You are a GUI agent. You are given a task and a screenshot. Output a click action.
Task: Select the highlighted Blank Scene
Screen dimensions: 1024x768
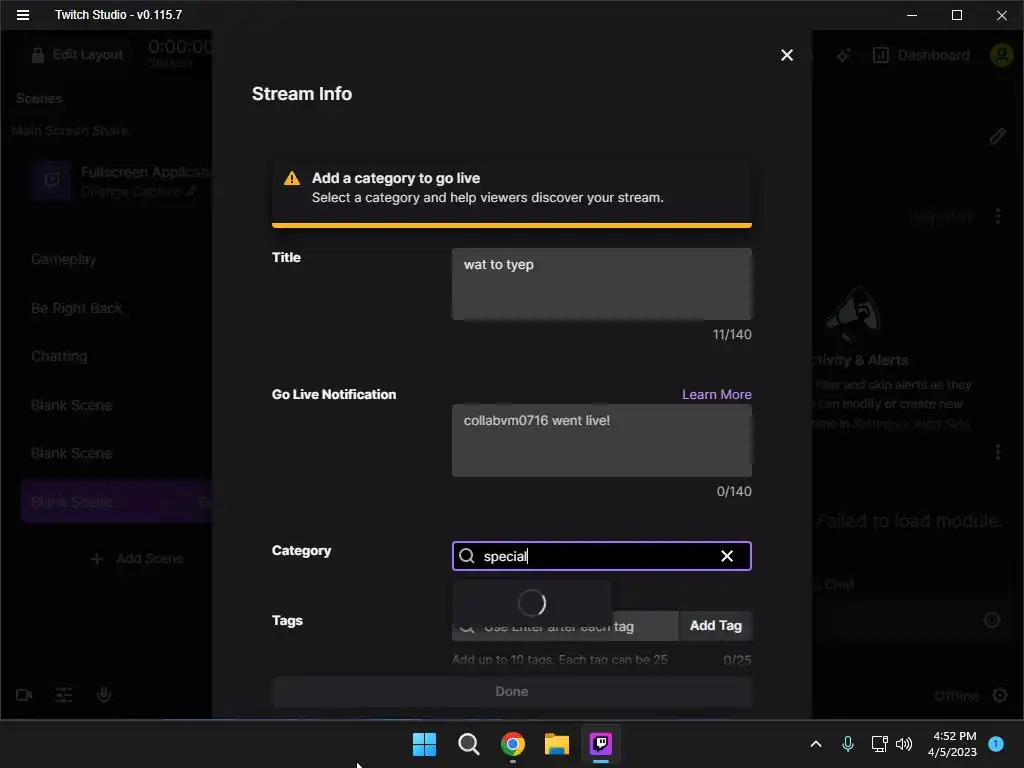point(116,502)
